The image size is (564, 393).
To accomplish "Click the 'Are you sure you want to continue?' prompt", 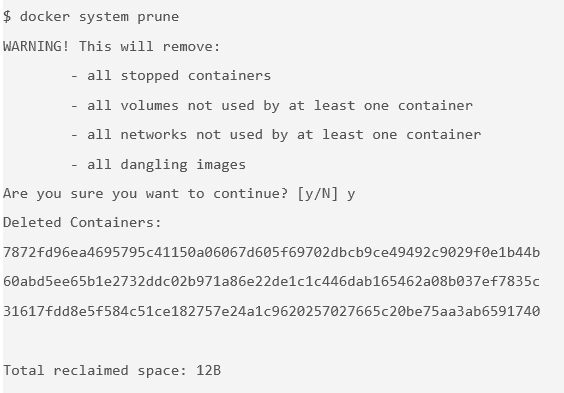I will (145, 194).
